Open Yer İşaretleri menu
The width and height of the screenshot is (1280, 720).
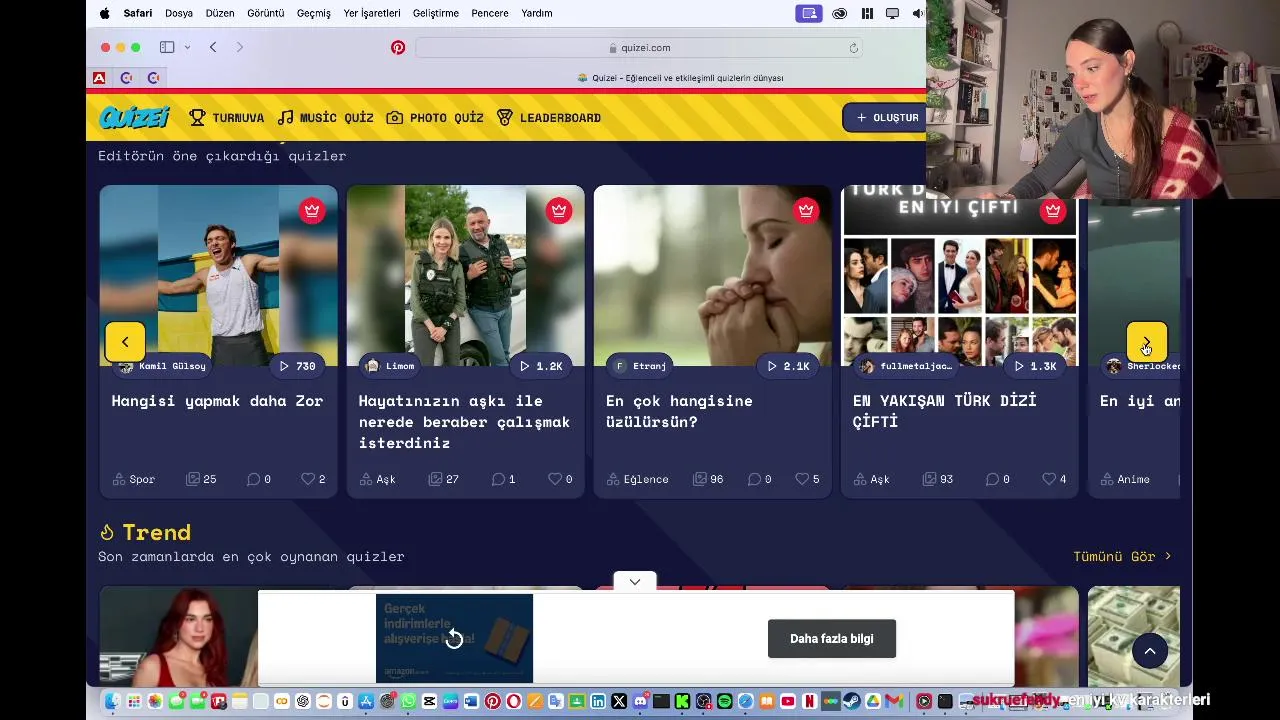372,13
